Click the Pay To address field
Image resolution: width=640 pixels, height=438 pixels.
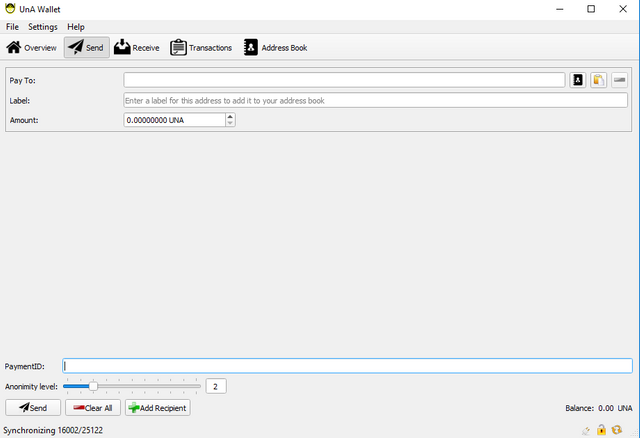344,80
